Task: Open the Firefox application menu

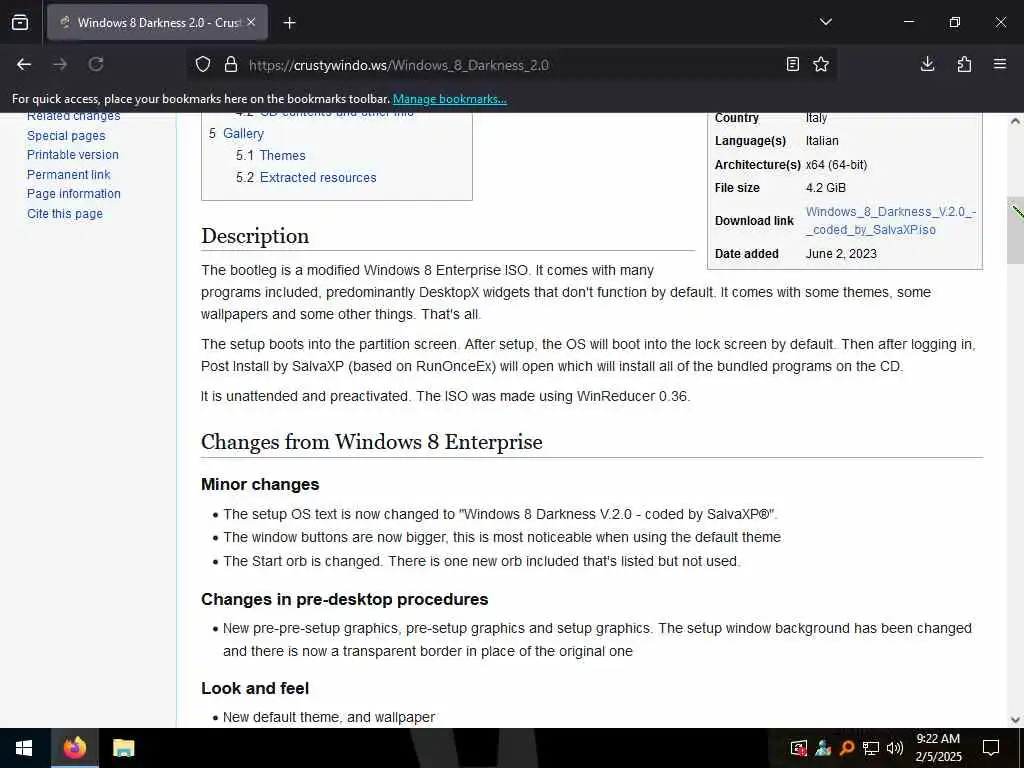Action: point(1000,64)
